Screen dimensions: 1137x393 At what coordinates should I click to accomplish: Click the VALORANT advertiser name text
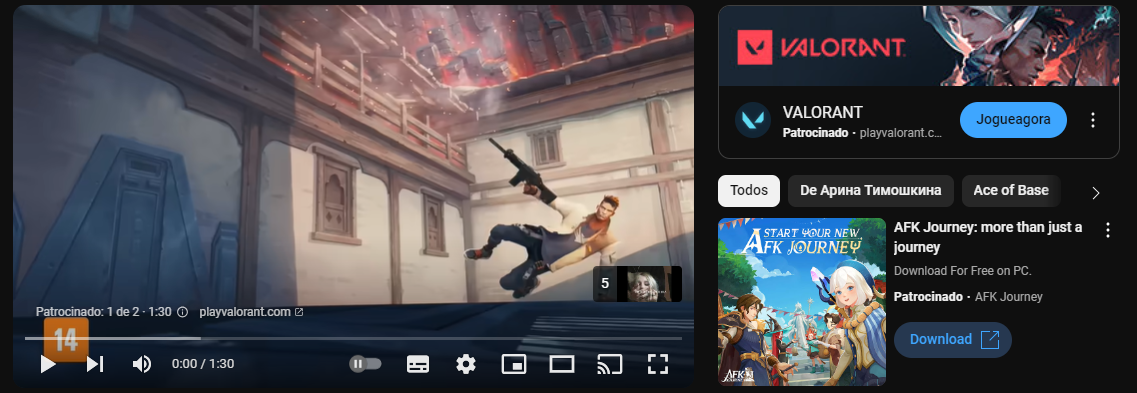[x=822, y=112]
